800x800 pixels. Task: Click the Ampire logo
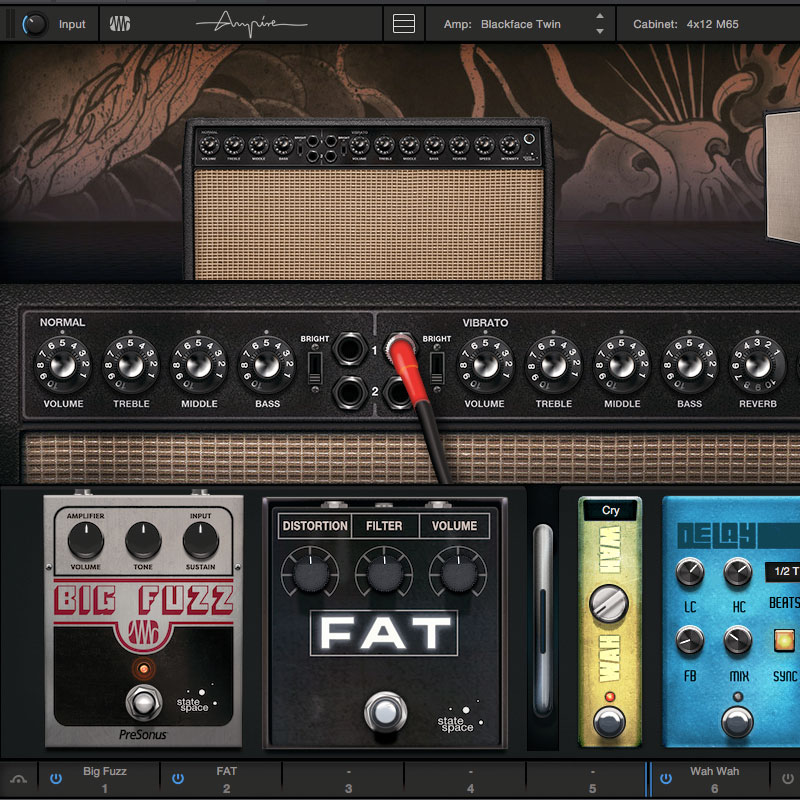pyautogui.click(x=251, y=23)
